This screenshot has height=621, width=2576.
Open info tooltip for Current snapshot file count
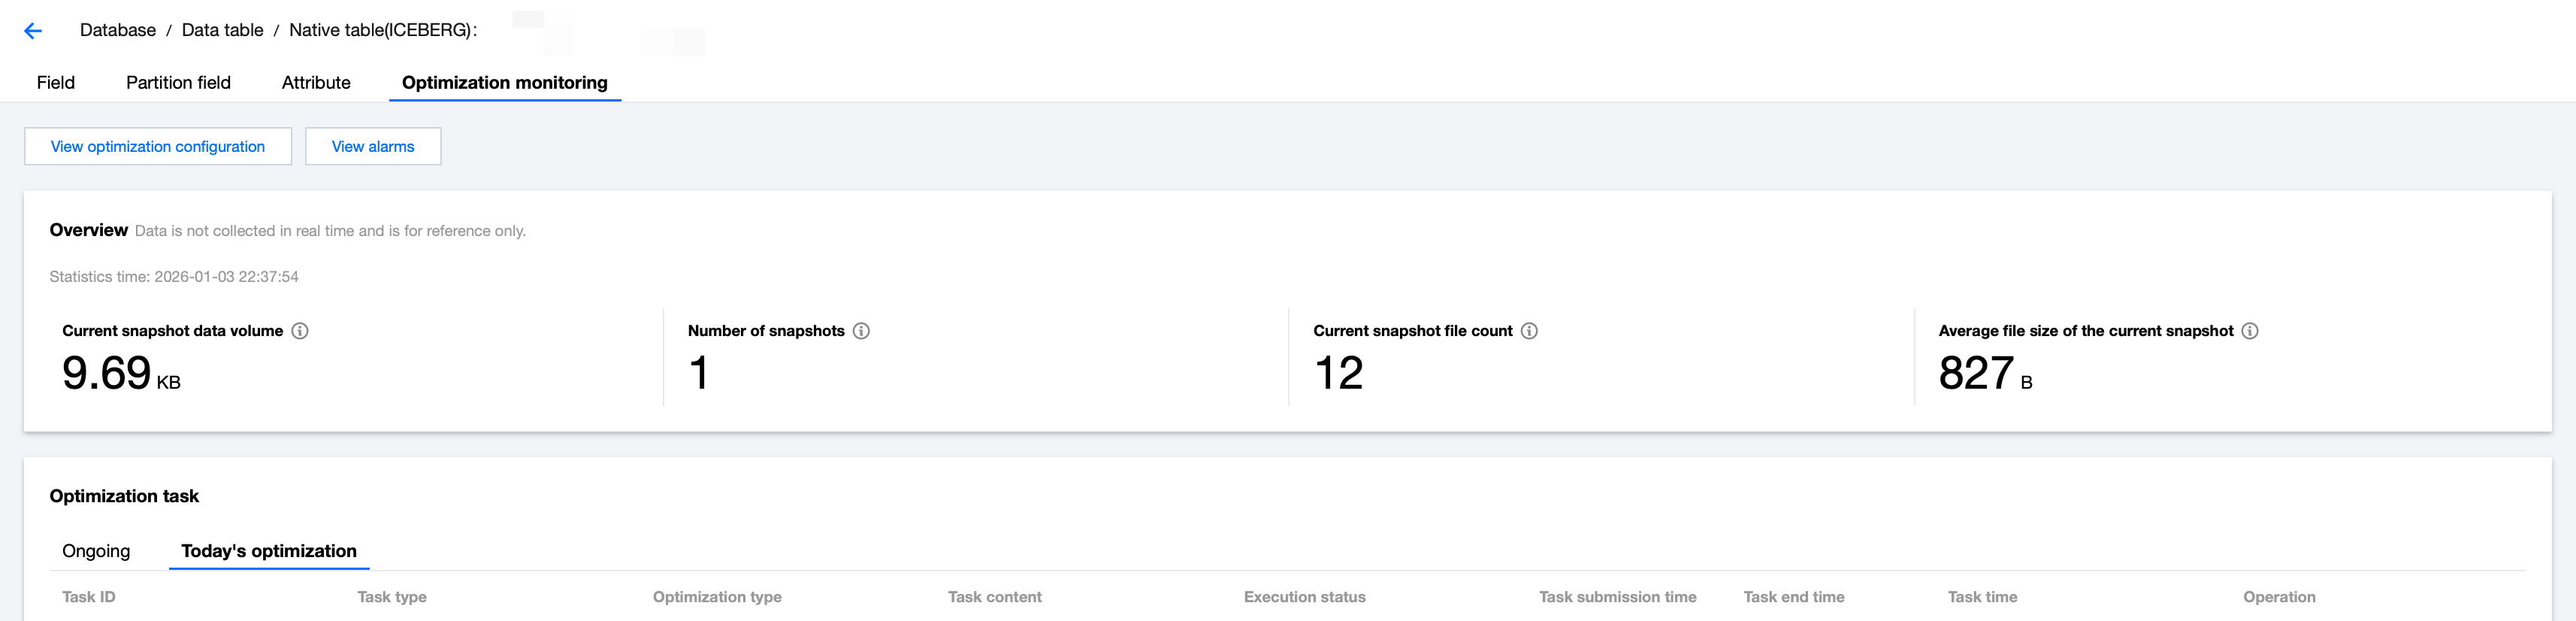coord(1529,331)
